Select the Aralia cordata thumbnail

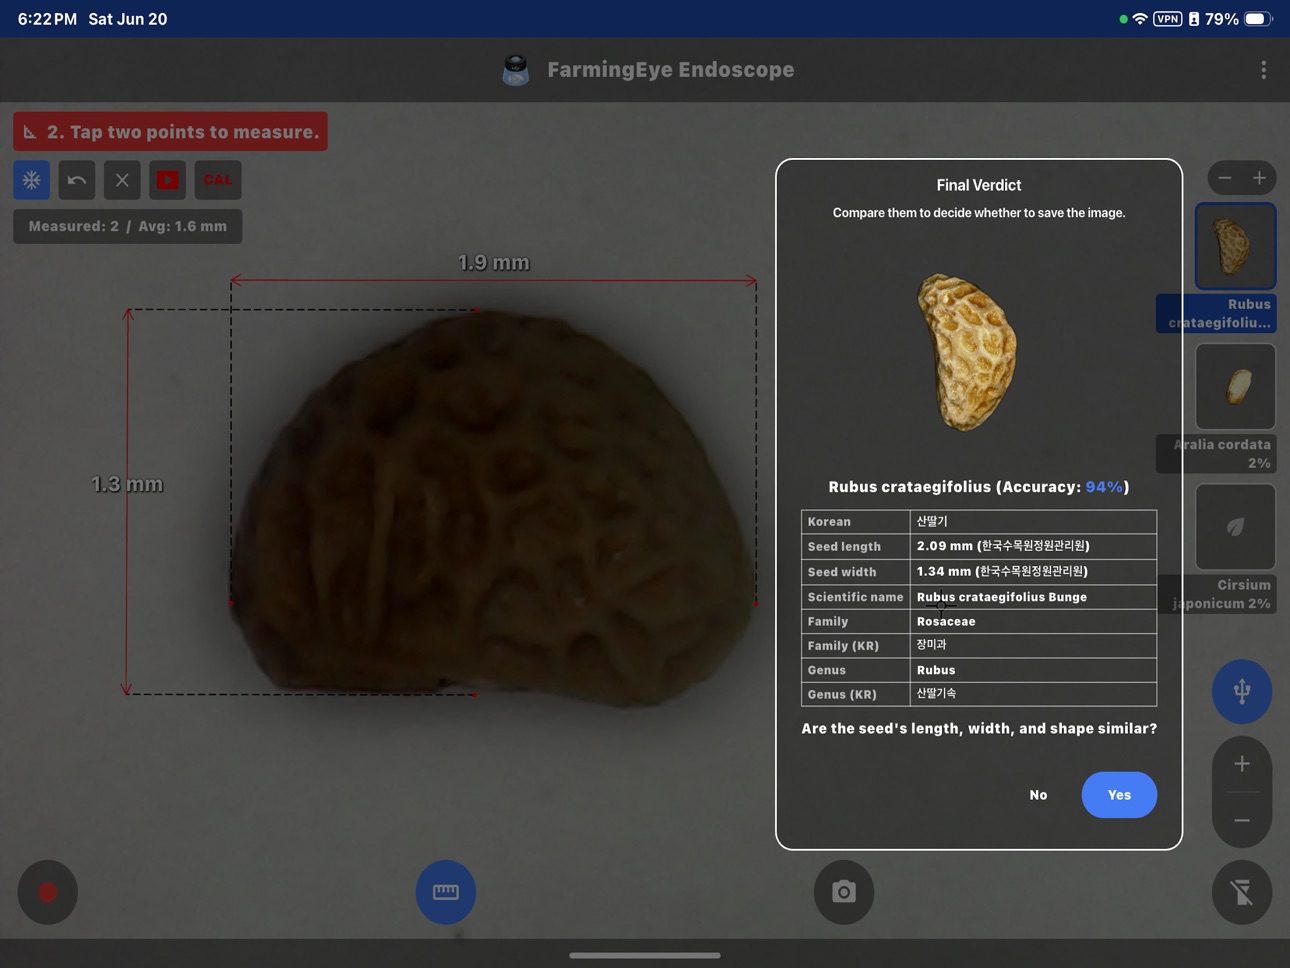click(x=1236, y=387)
